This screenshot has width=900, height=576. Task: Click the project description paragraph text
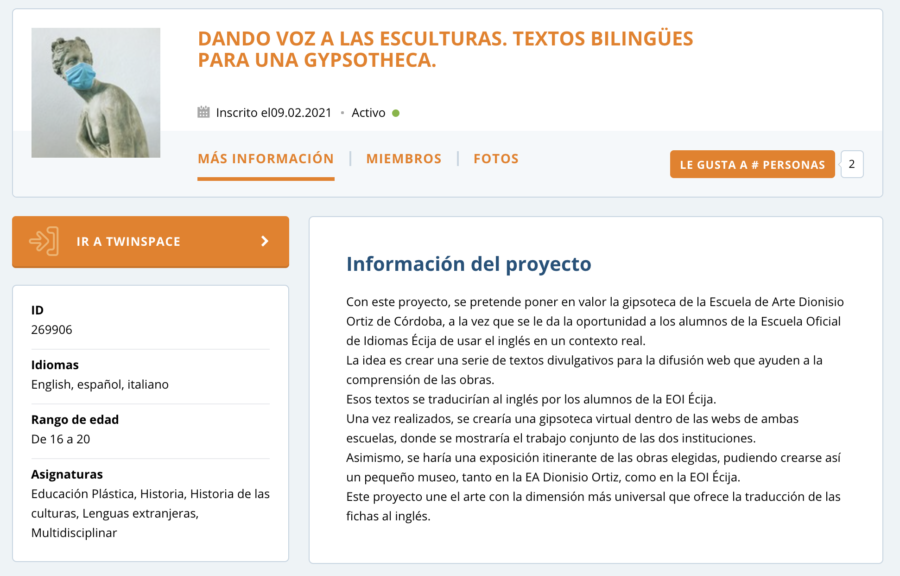tap(595, 408)
